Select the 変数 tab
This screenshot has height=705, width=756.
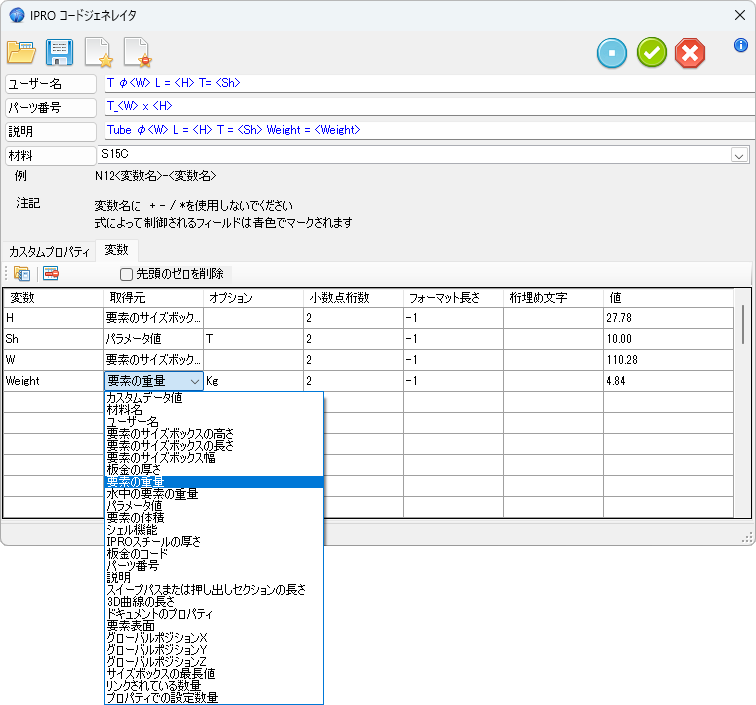tap(117, 250)
